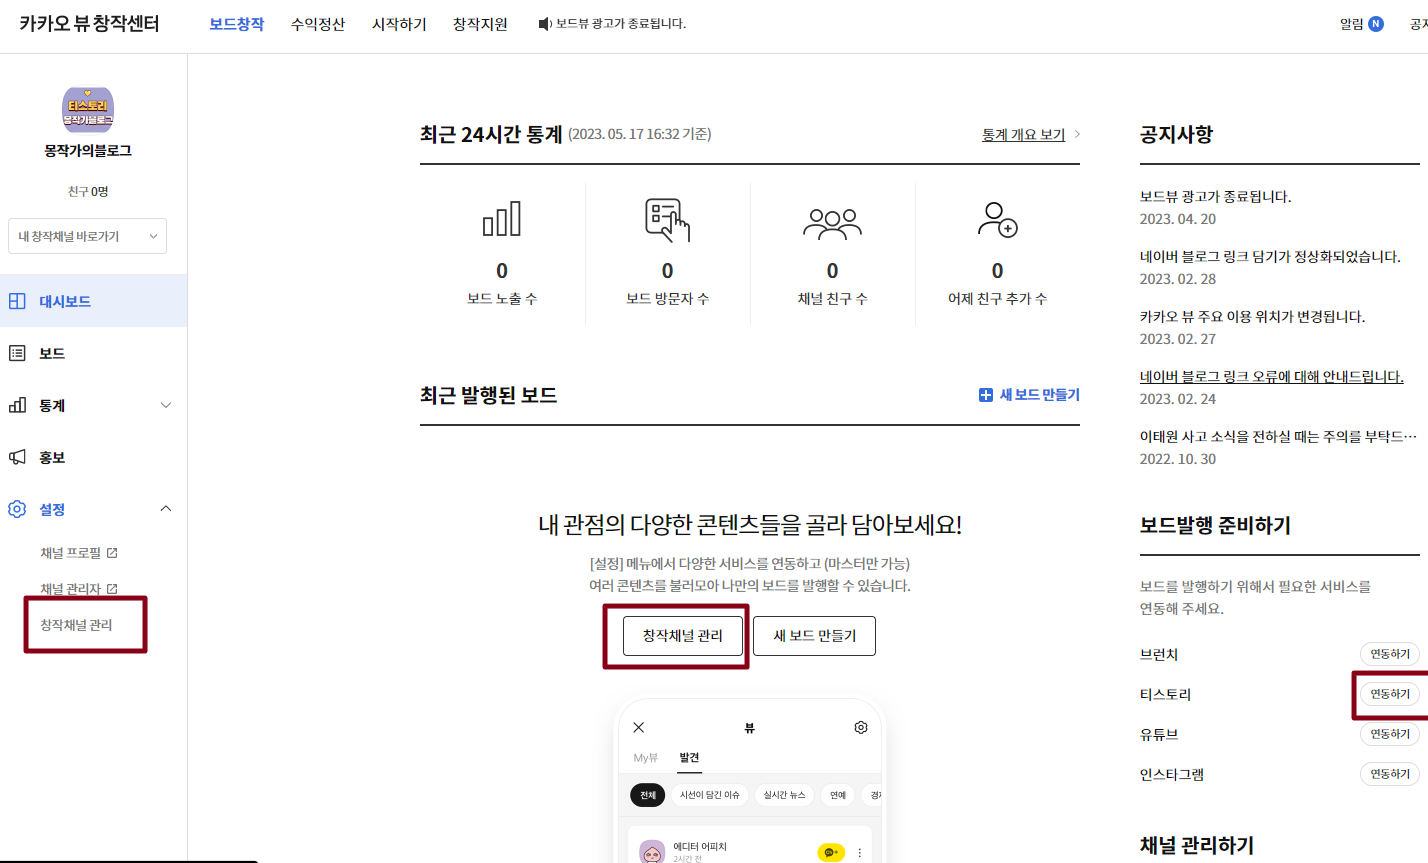Click 연동하기 button for 인스타그램
The height and width of the screenshot is (863, 1428).
click(1390, 774)
